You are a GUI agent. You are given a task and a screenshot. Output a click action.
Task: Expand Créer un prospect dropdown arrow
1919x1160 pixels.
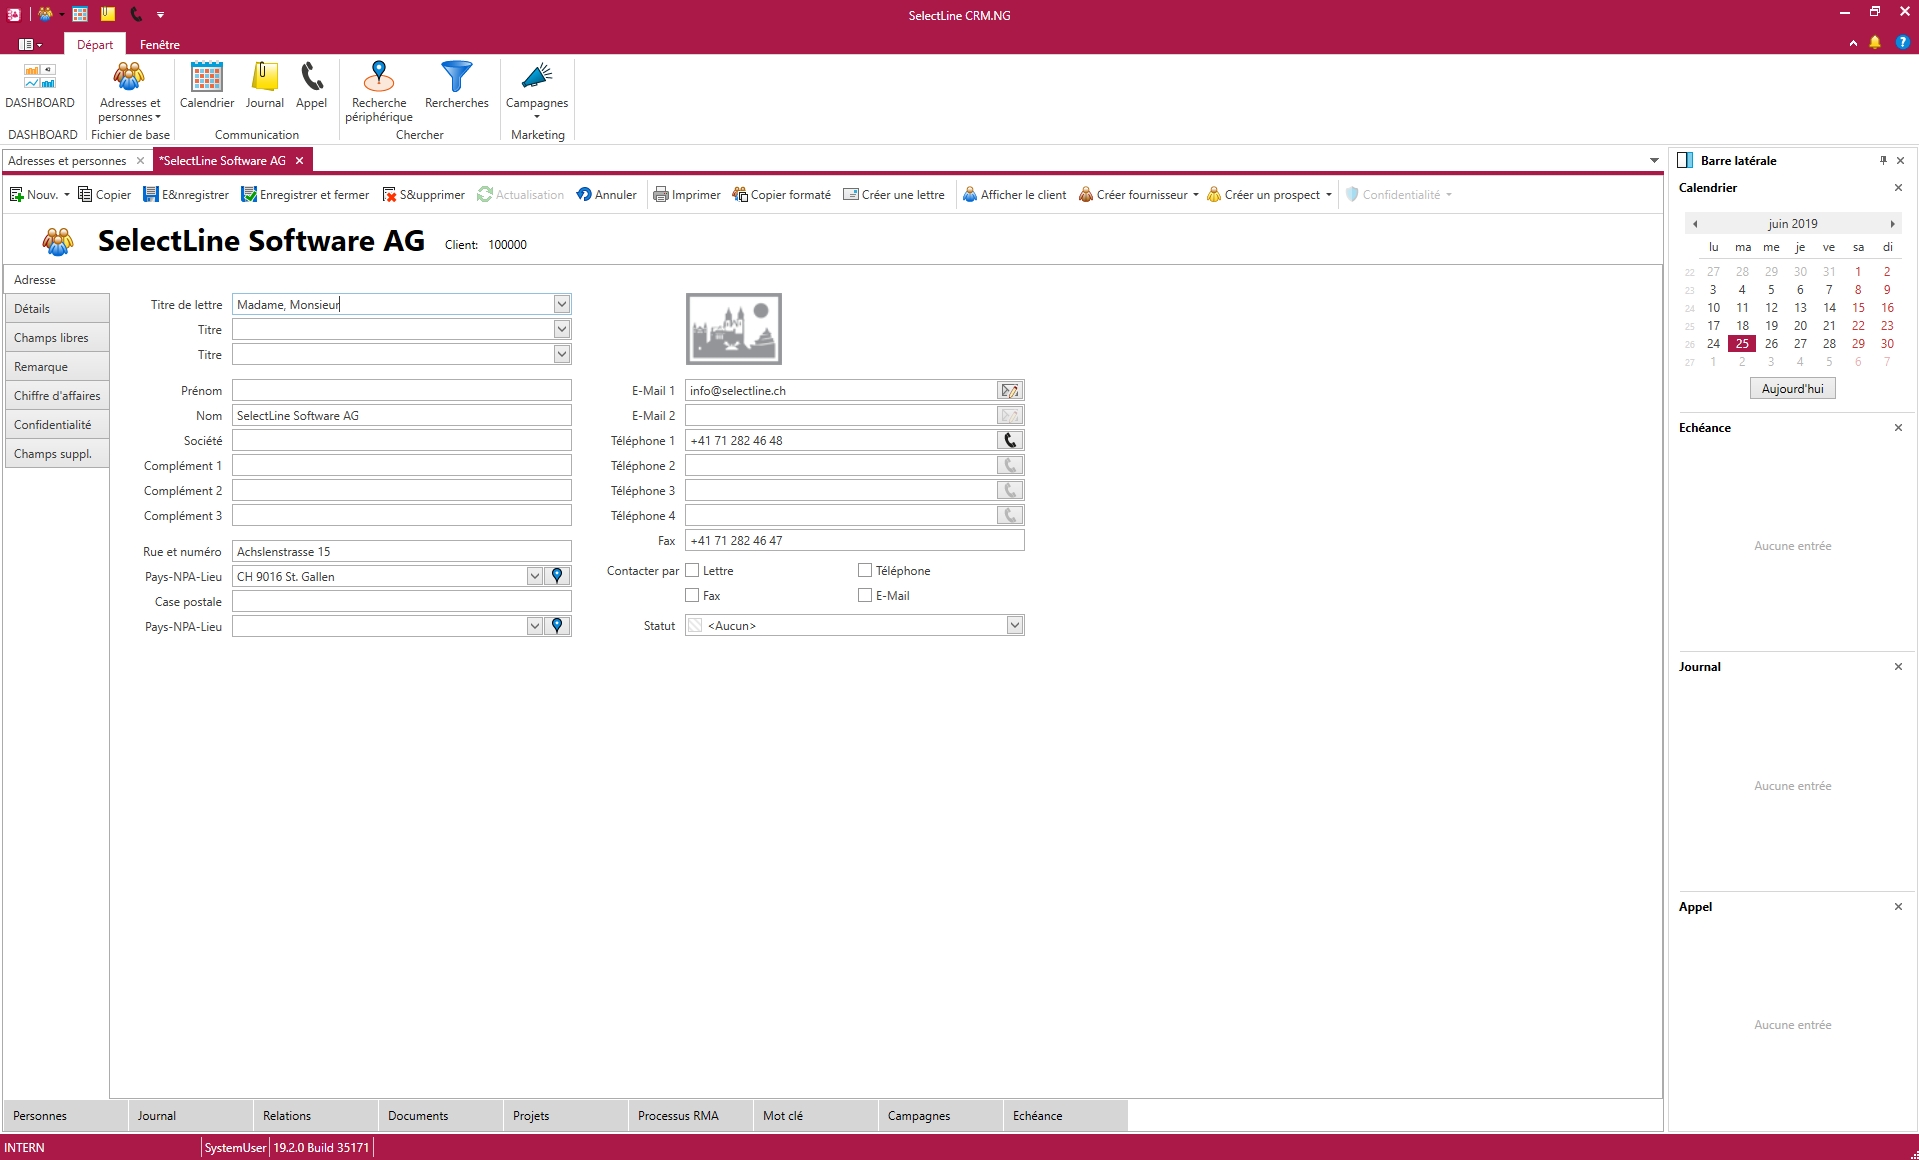point(1329,195)
